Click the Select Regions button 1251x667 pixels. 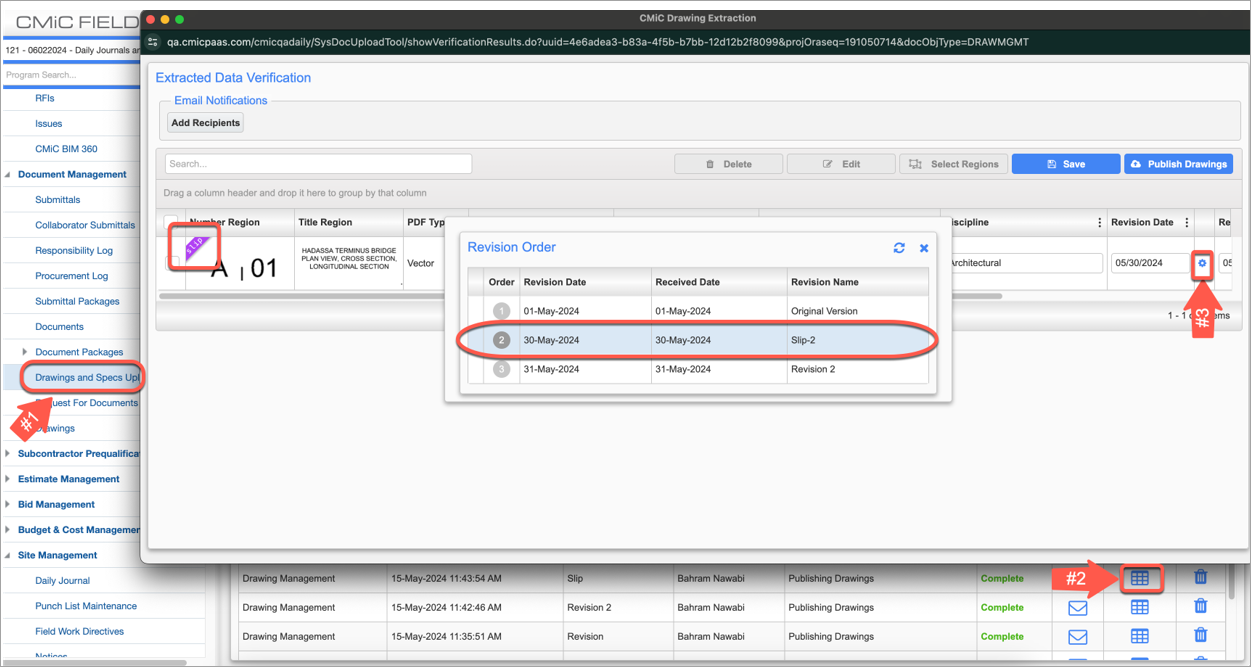[953, 164]
